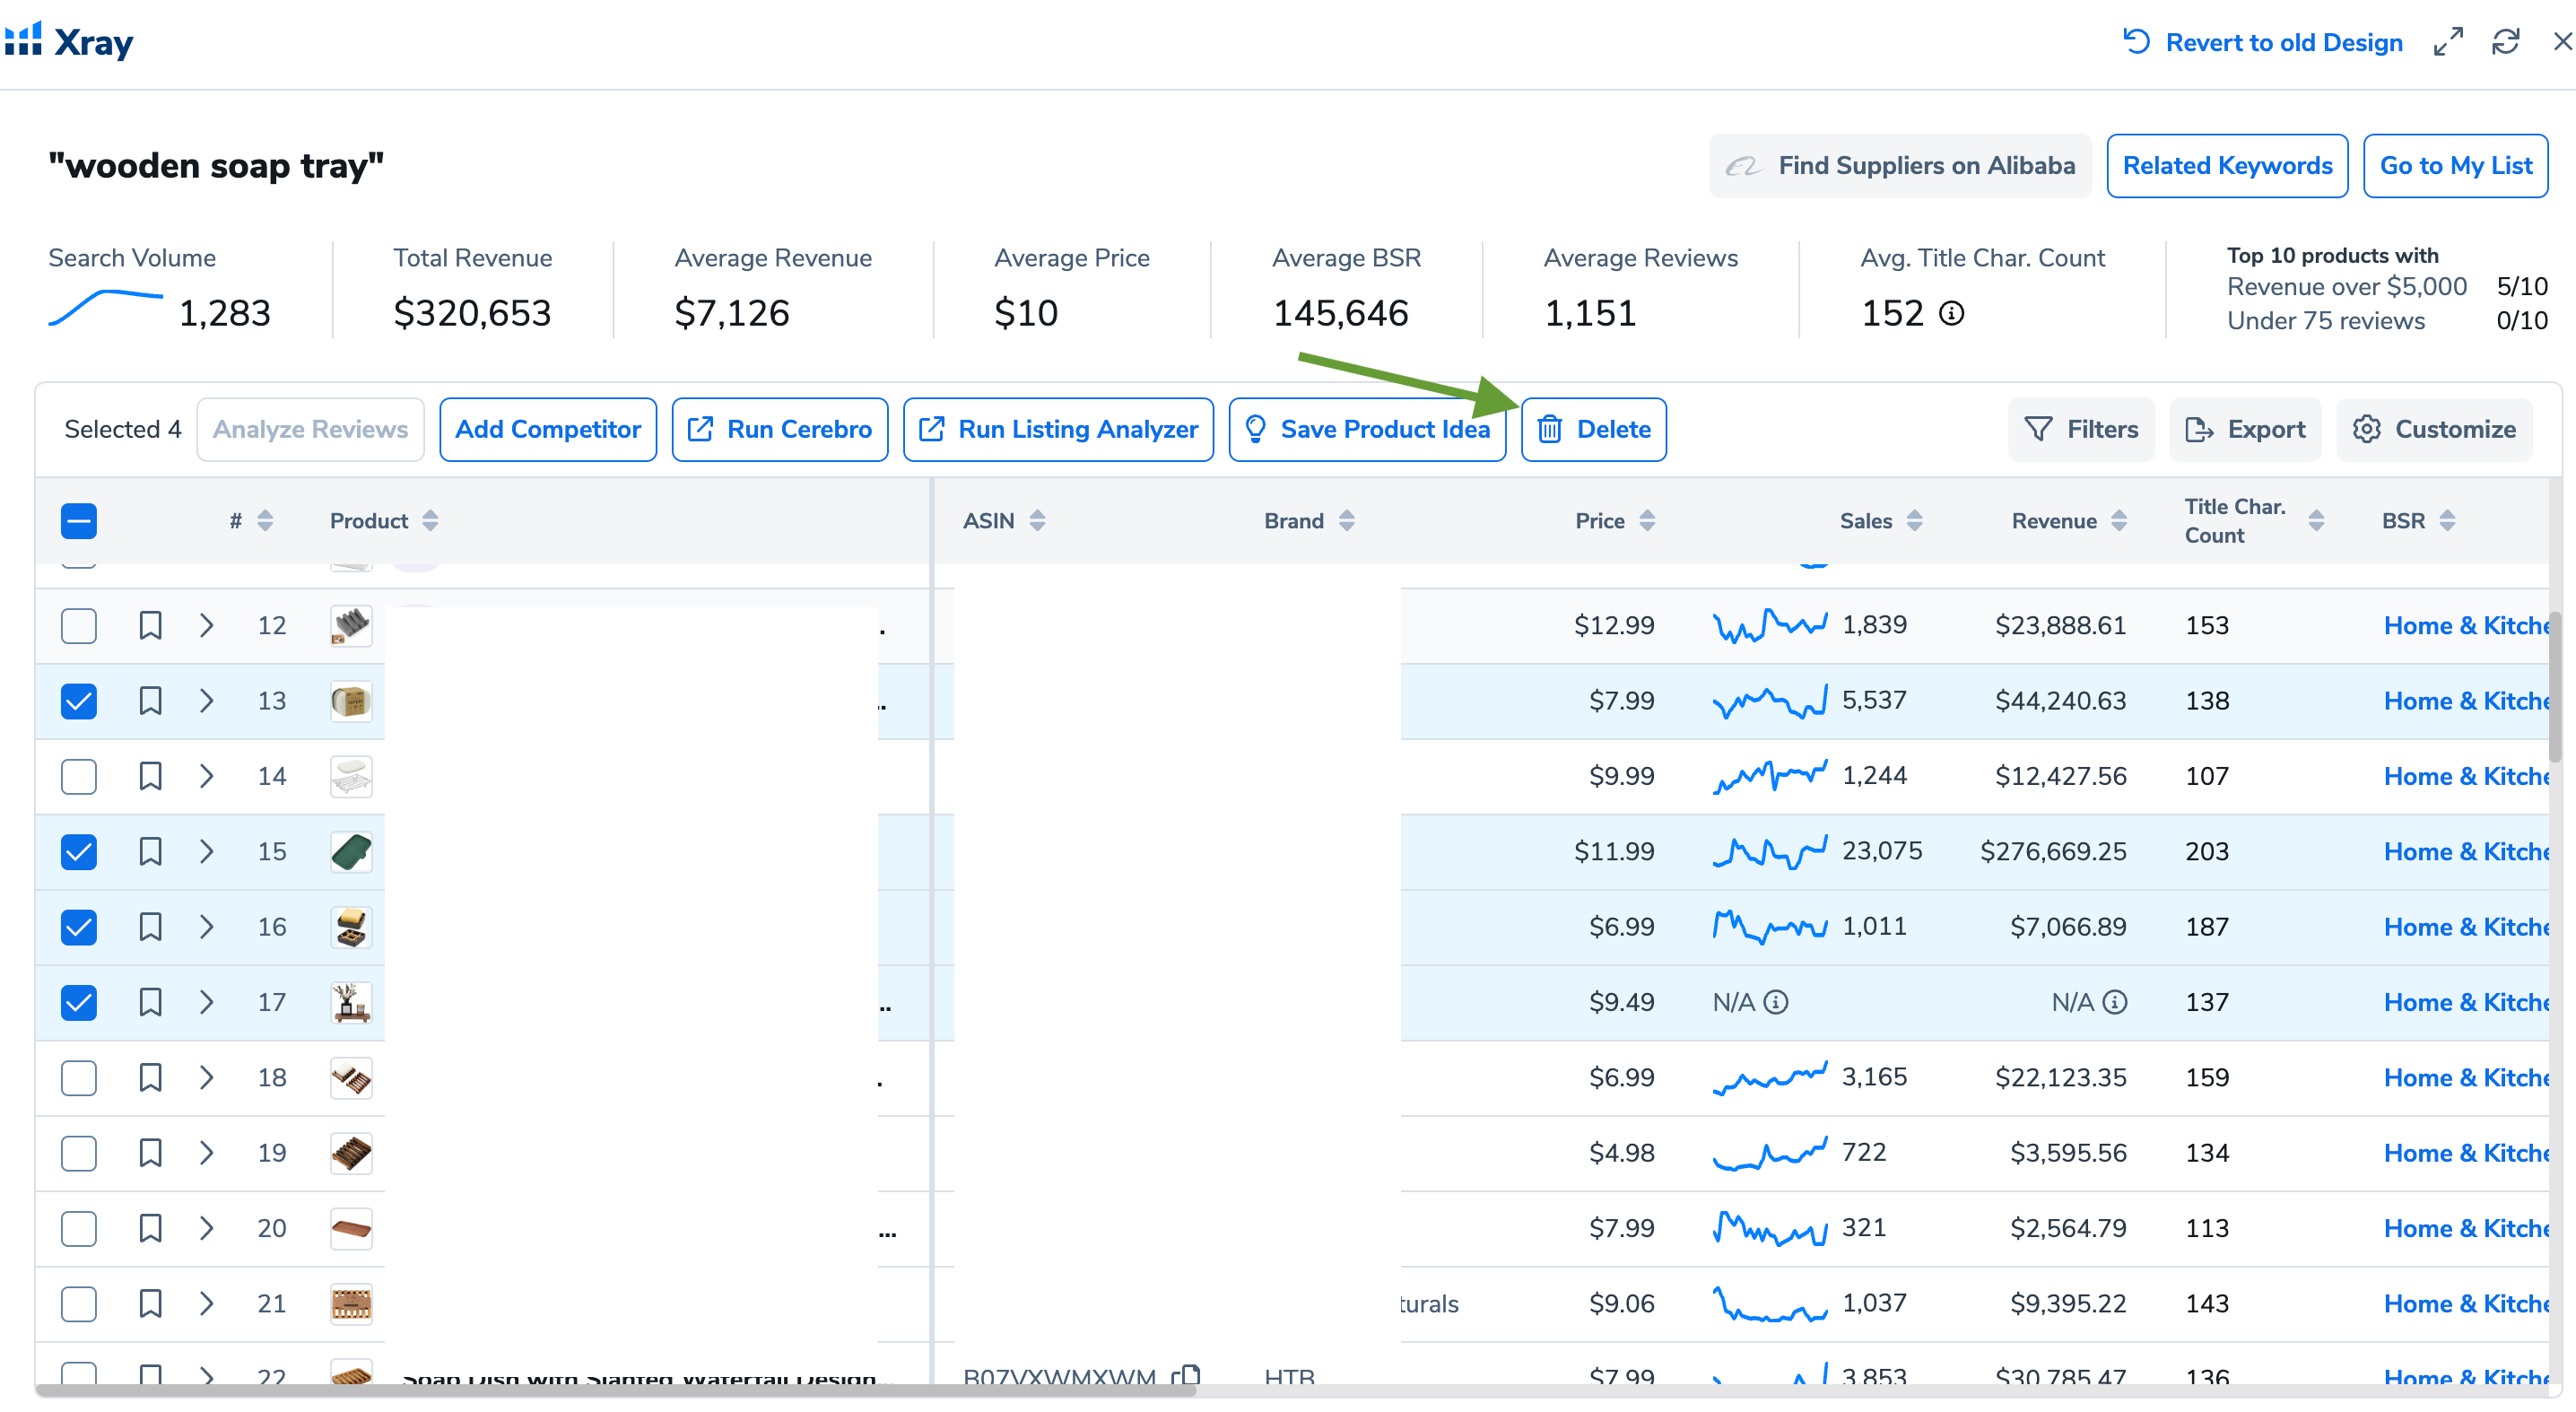Click the Delete trash button
Viewport: 2576px width, 1412px height.
(1593, 429)
